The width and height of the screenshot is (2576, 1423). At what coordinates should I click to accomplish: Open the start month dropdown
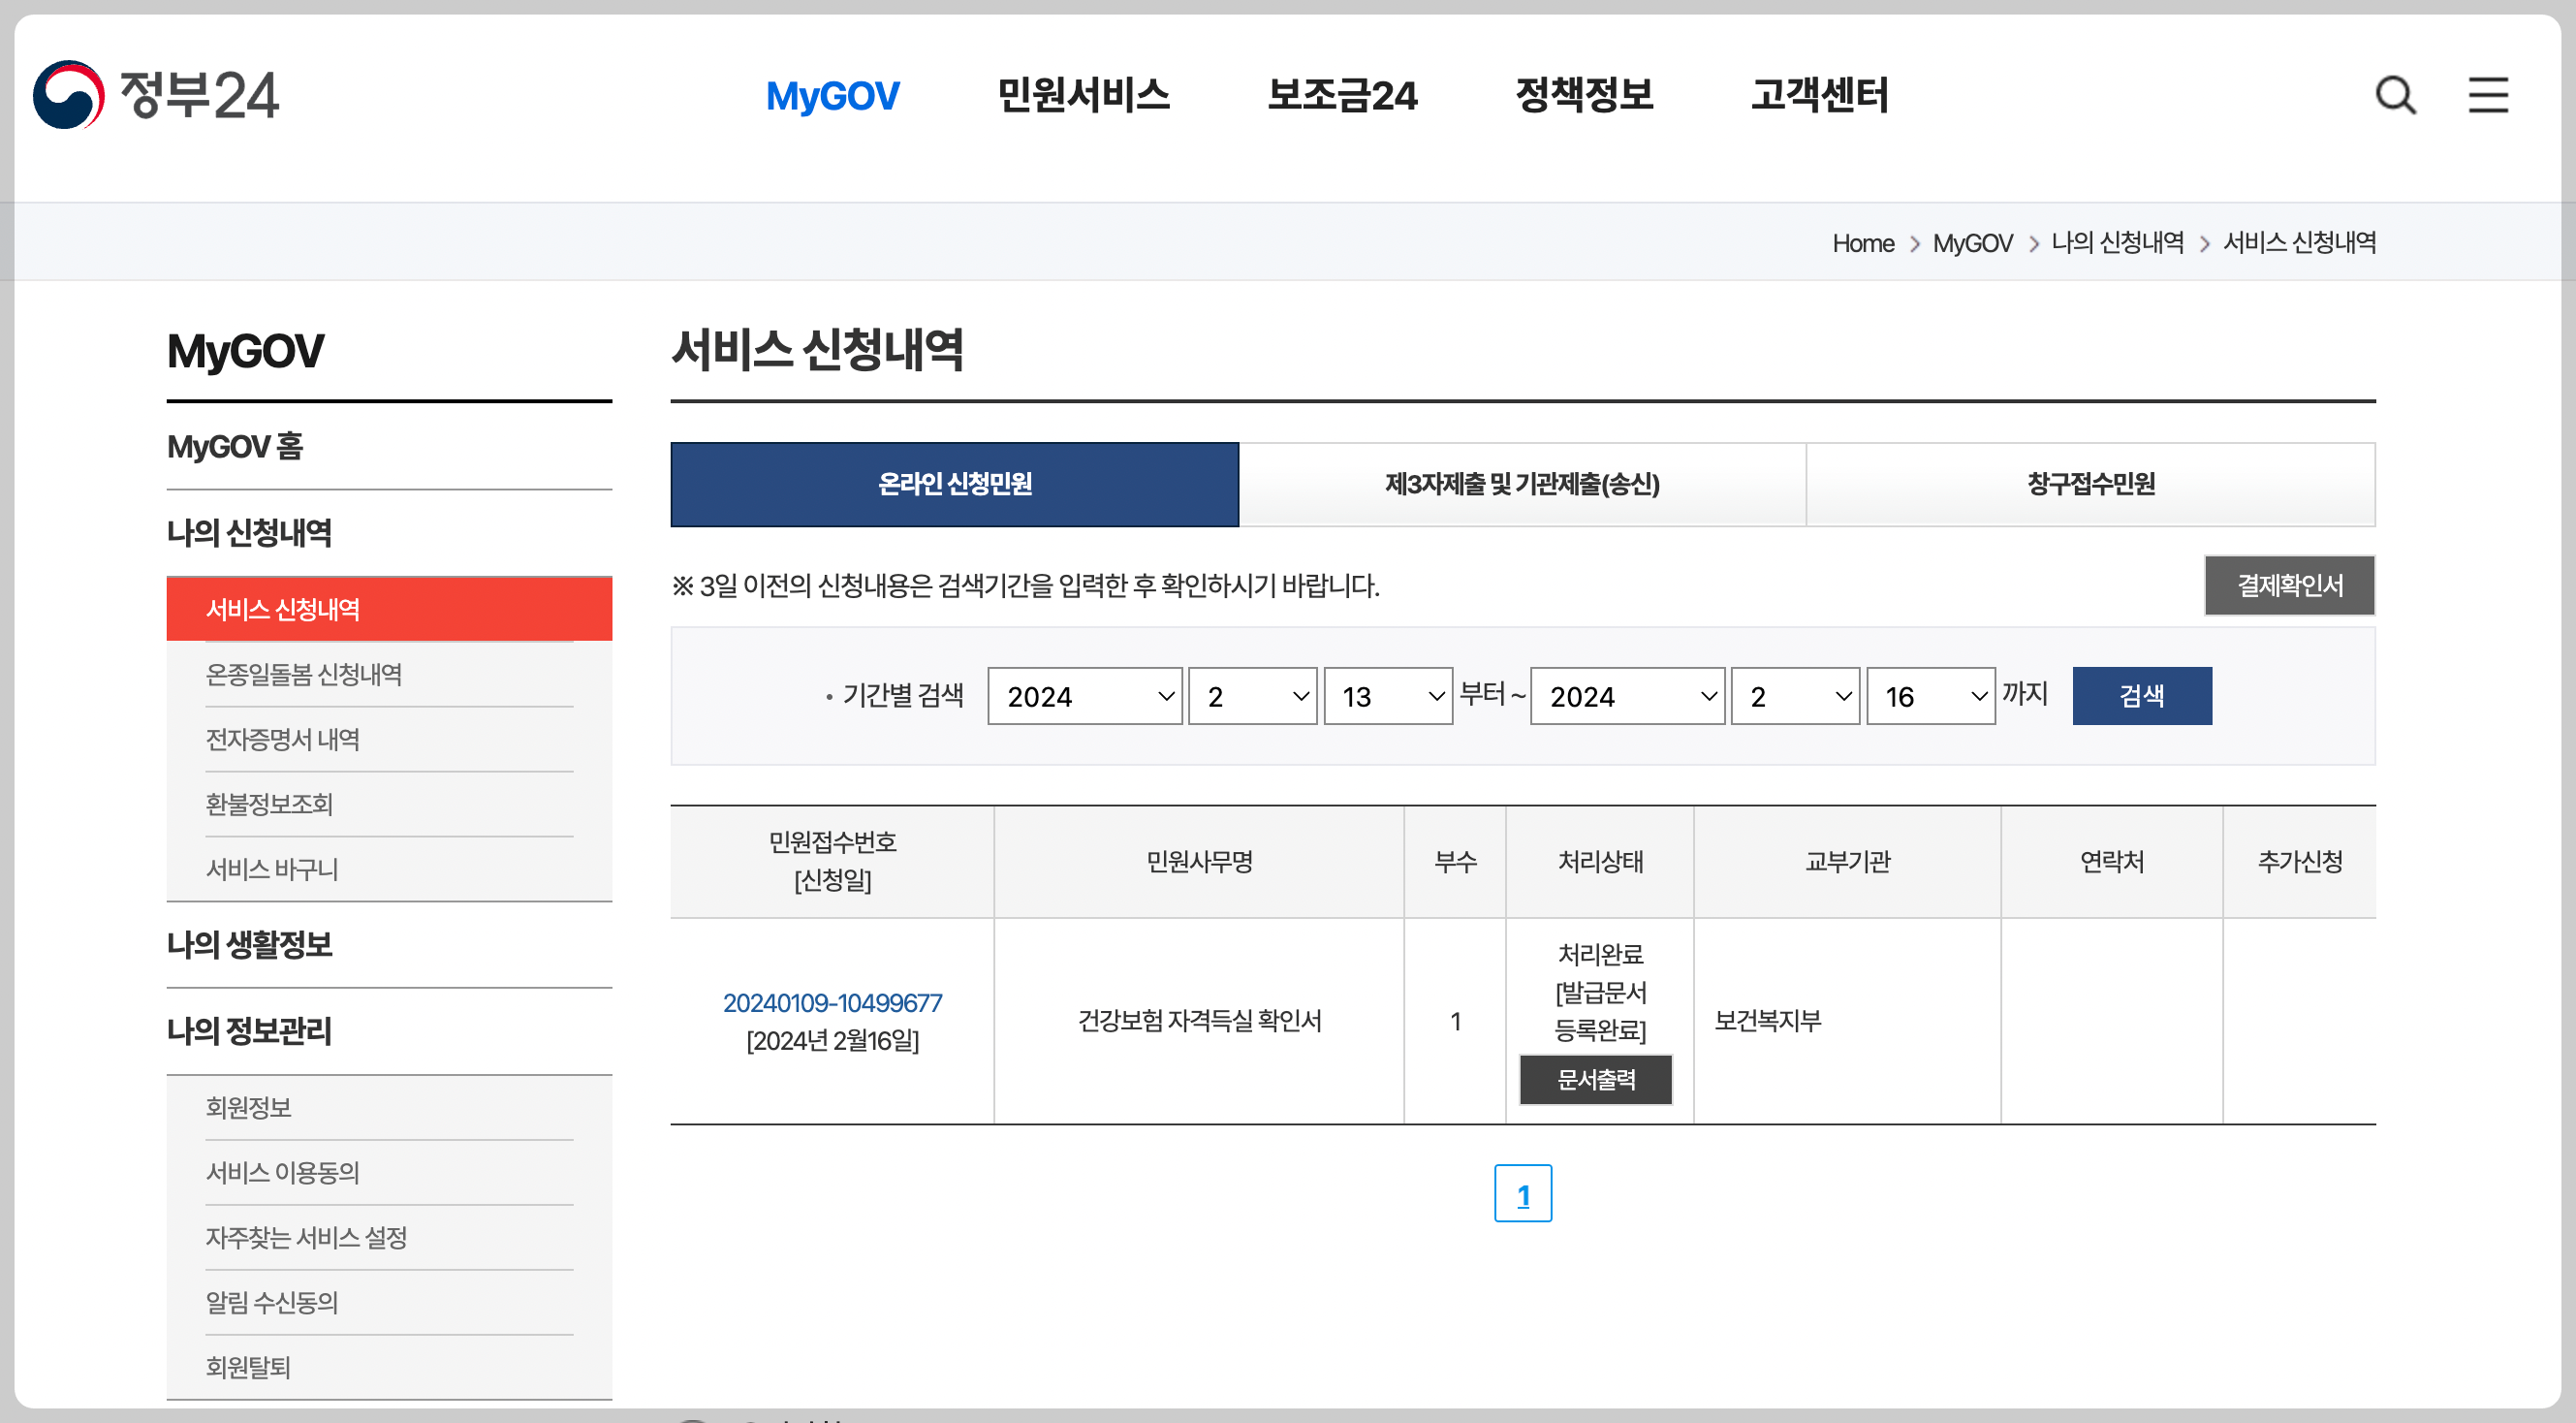pyautogui.click(x=1252, y=696)
